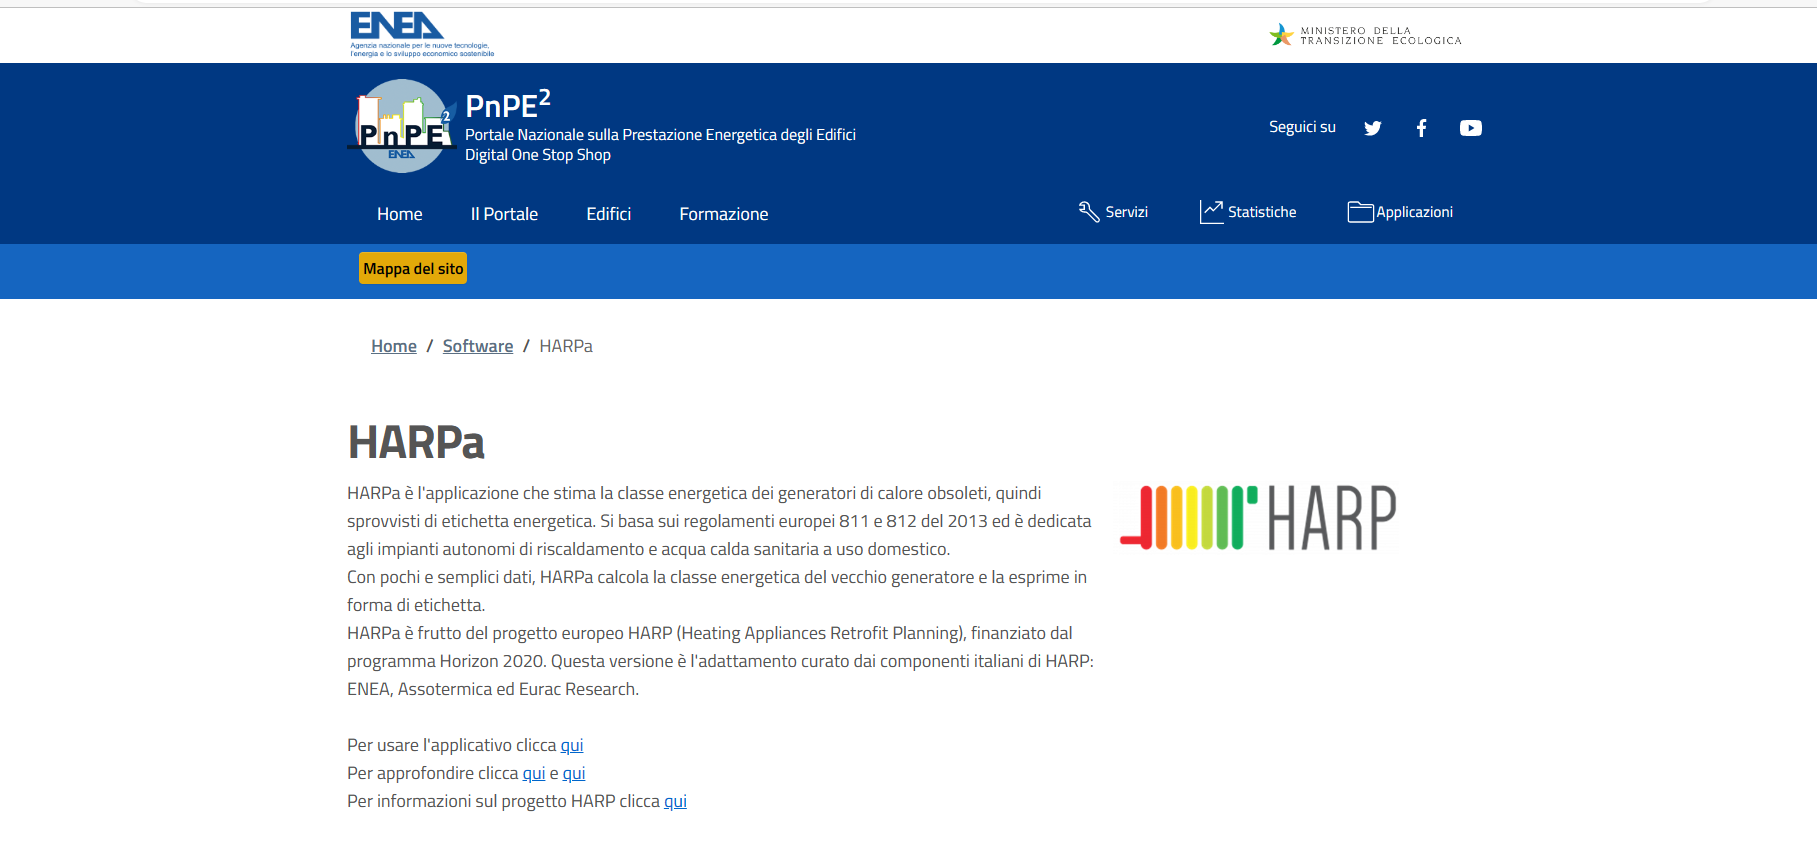Click 'Portale Nazionale sulla Prestazione Energetica' tagline
Screen dimensions: 1817x843
click(x=660, y=135)
